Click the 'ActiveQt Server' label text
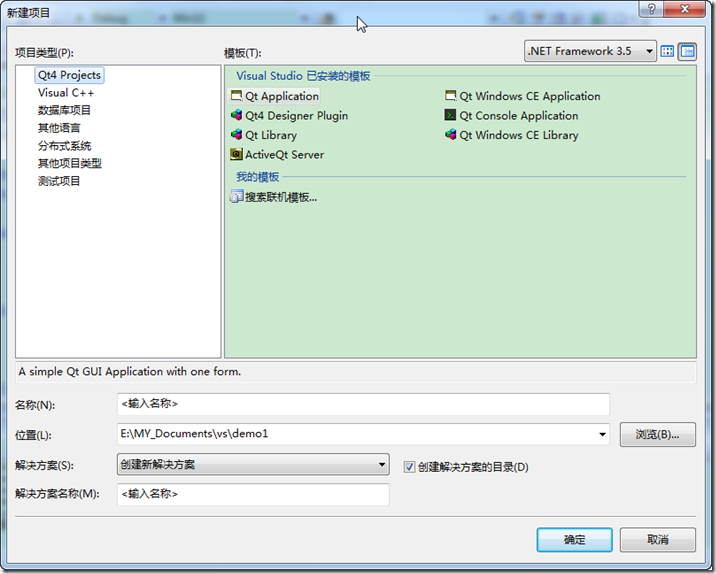 click(x=284, y=155)
